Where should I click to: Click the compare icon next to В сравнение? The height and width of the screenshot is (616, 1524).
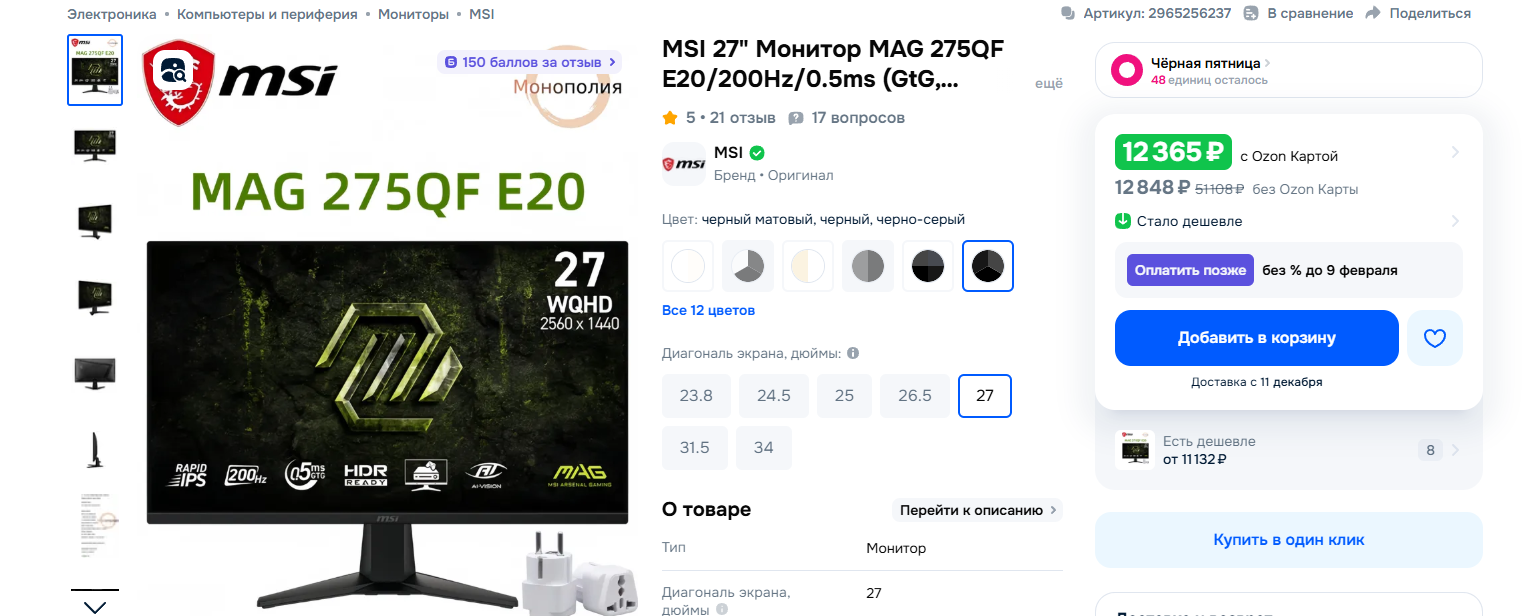pos(1251,13)
